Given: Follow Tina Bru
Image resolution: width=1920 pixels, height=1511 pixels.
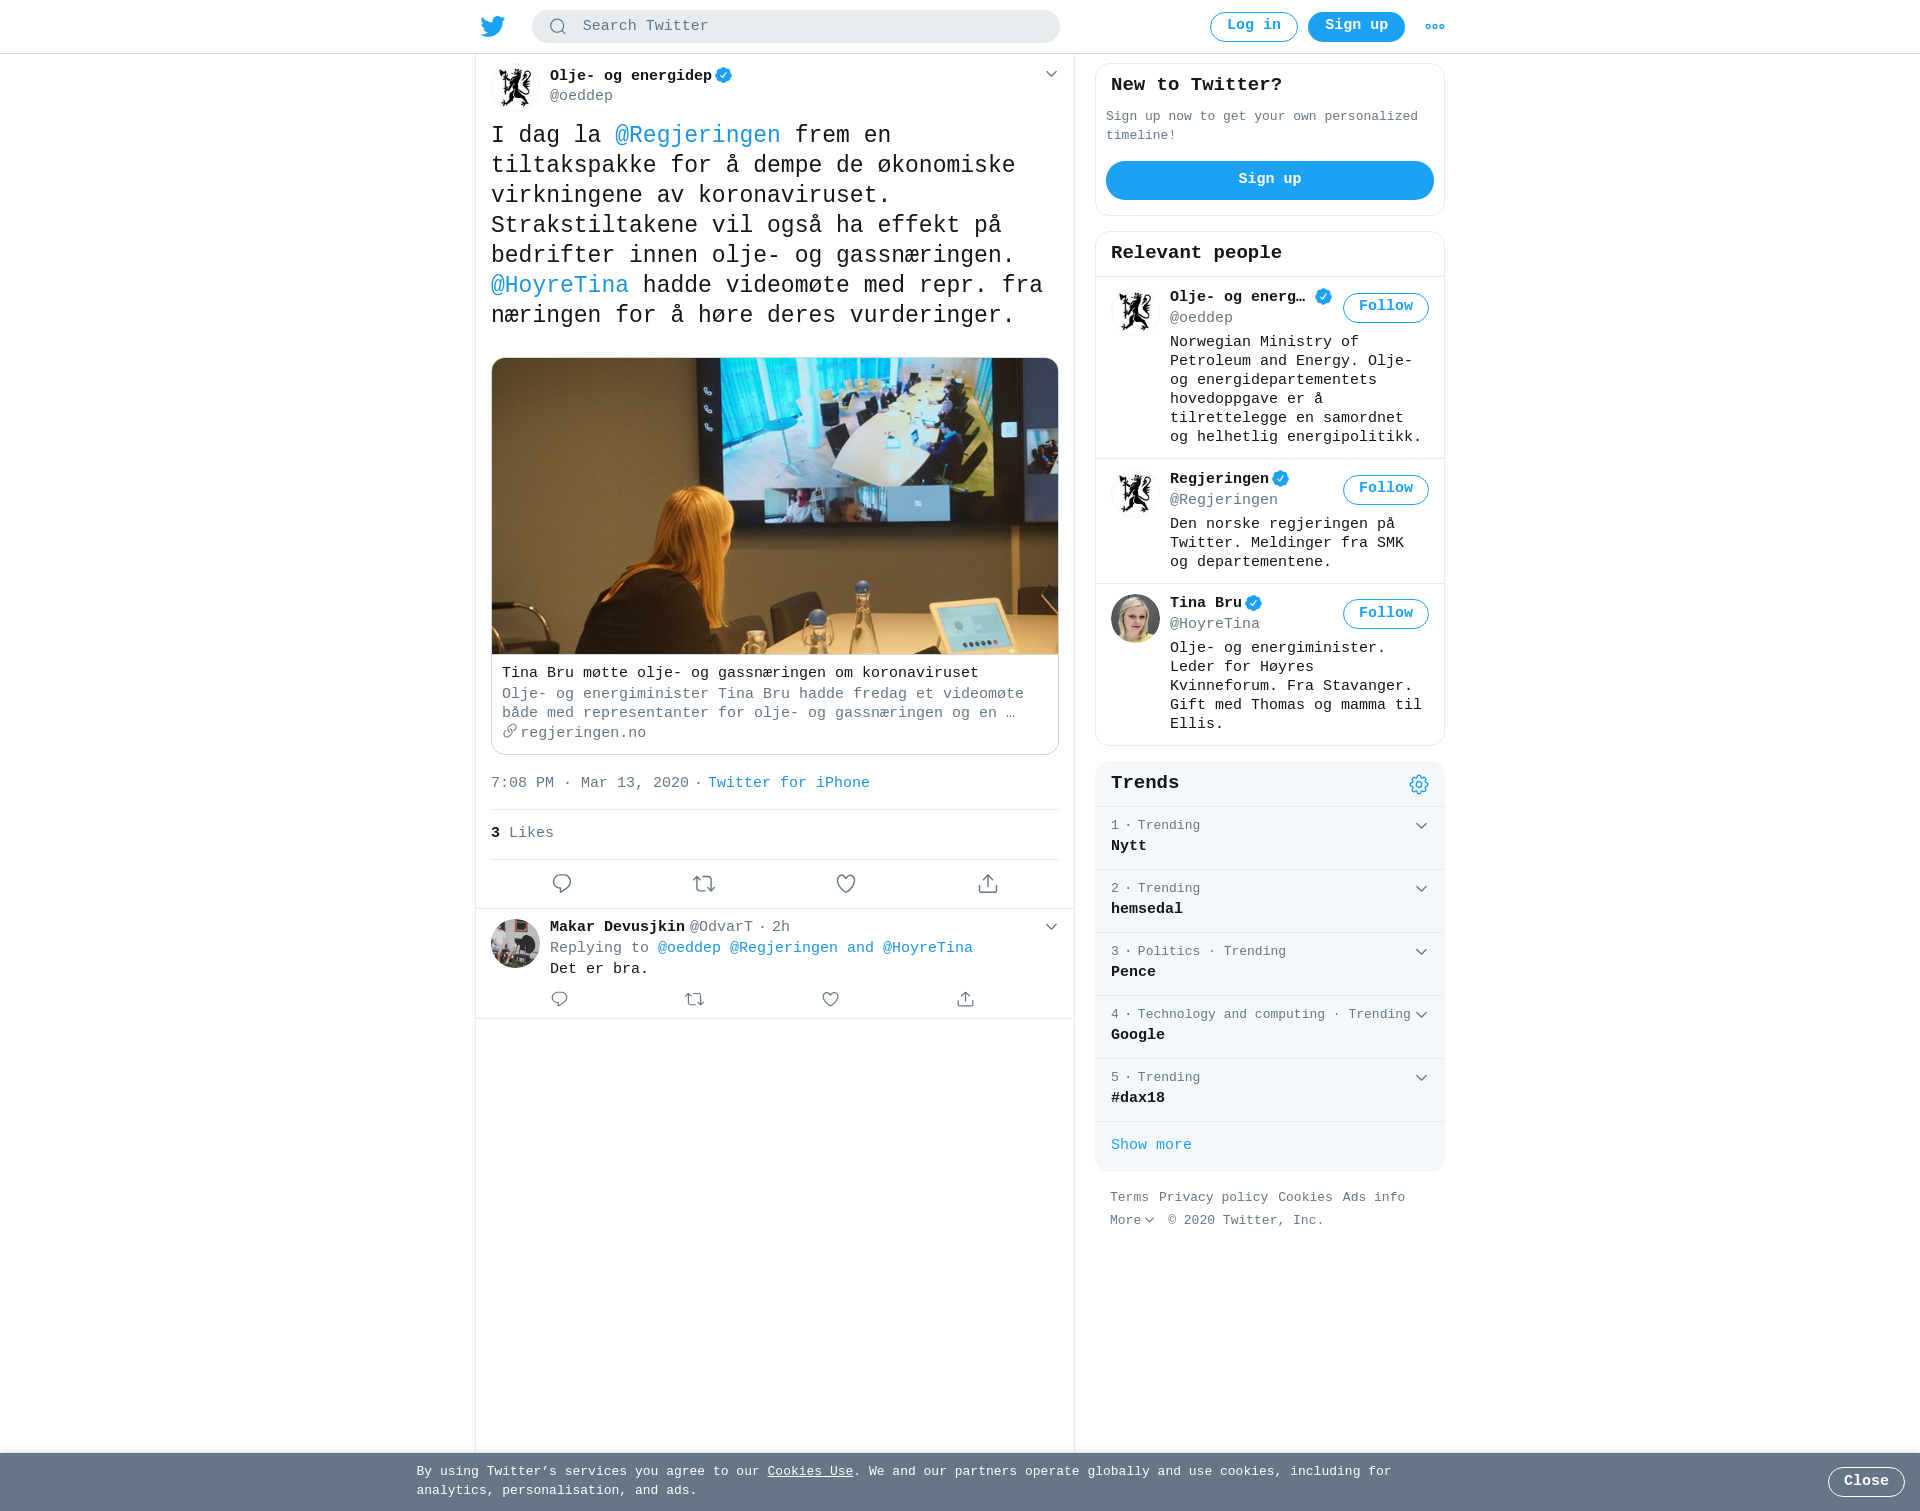Looking at the screenshot, I should 1386,614.
